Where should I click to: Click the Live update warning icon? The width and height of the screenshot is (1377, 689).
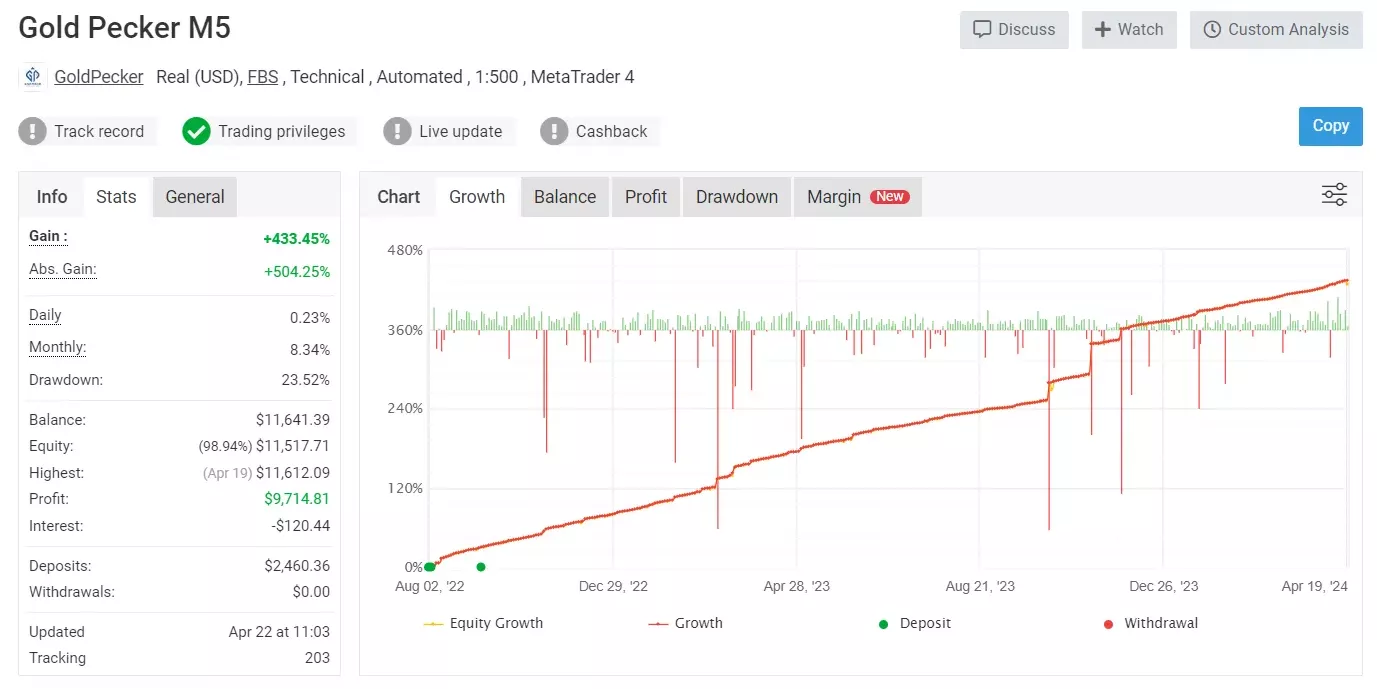398,131
